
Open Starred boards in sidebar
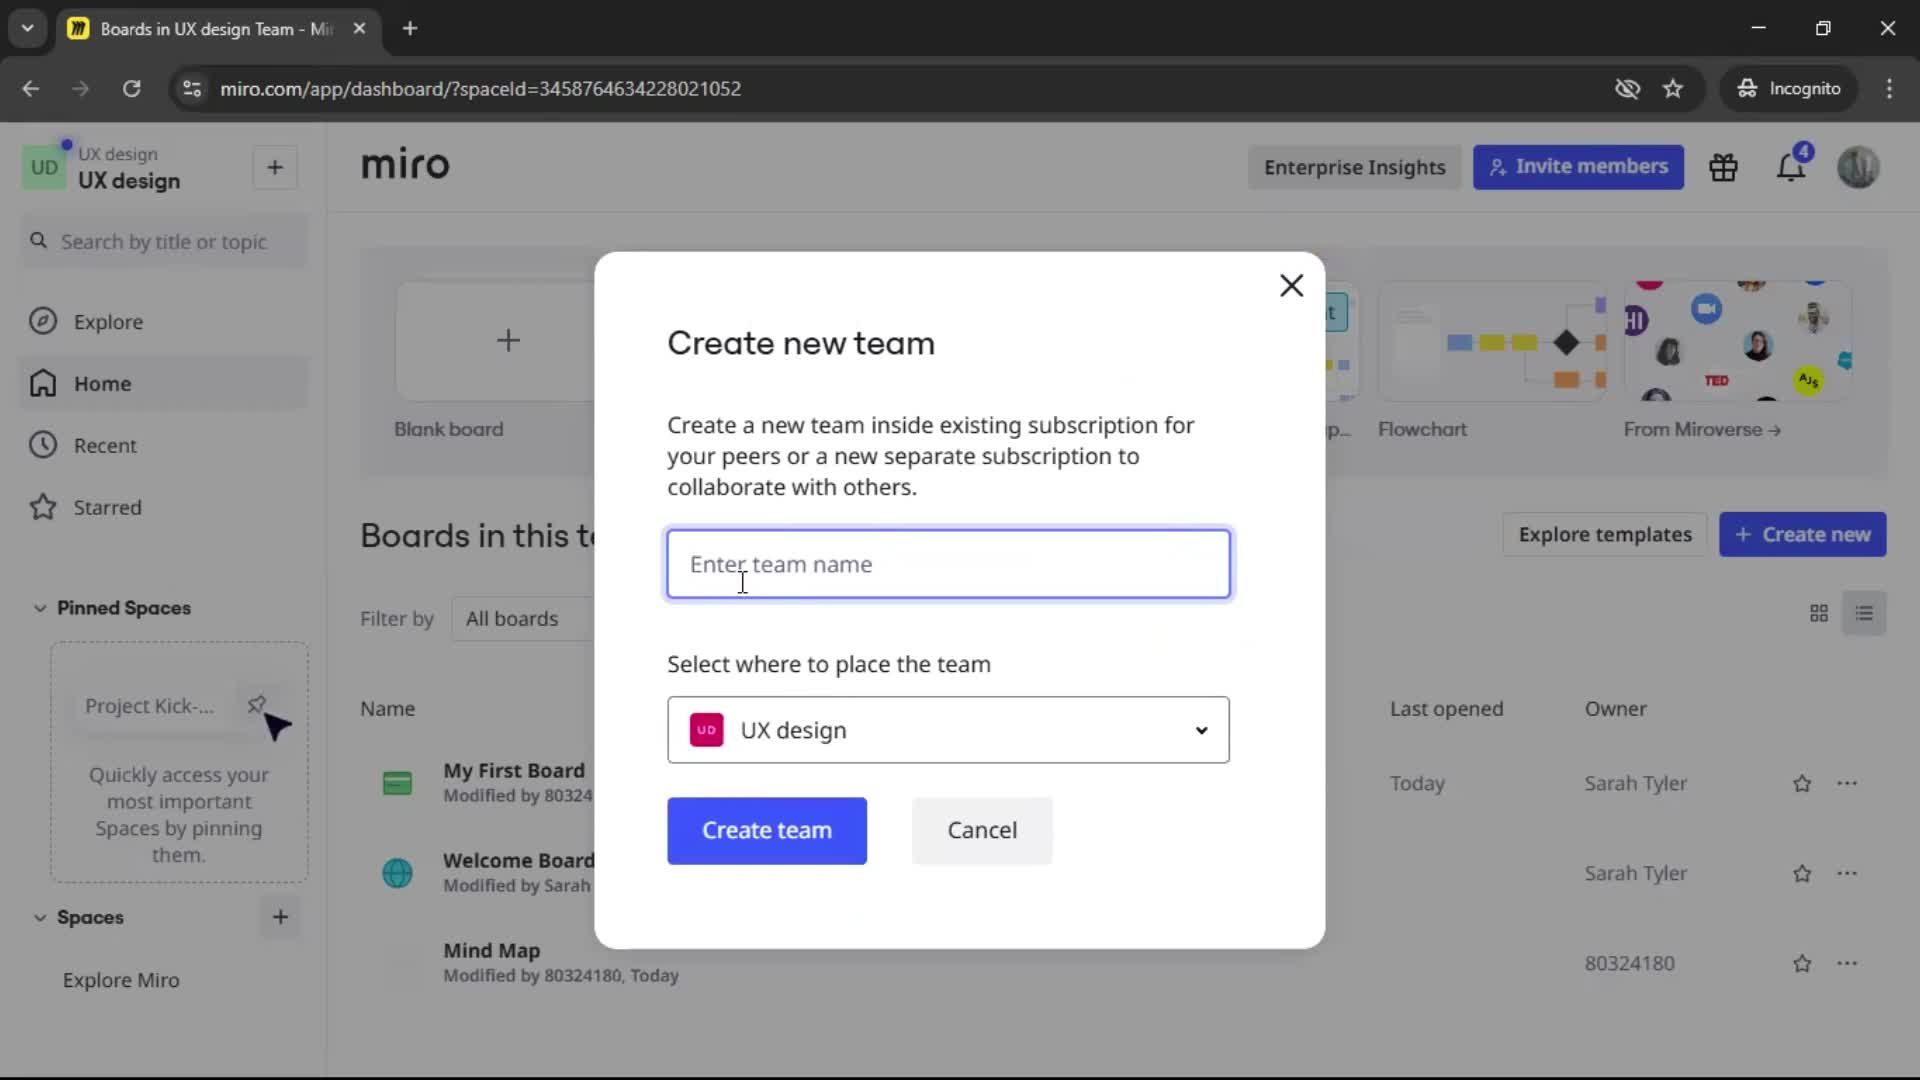(x=164, y=508)
